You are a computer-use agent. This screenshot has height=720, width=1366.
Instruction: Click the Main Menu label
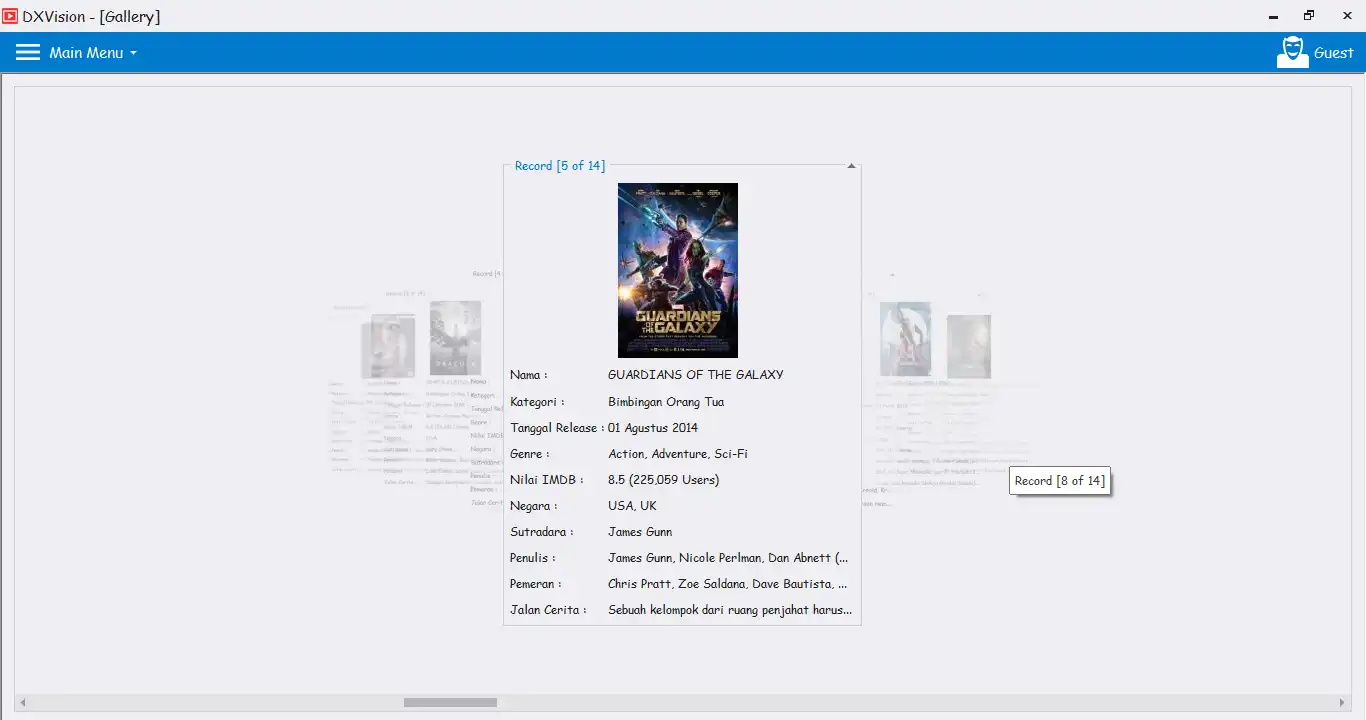(x=86, y=53)
